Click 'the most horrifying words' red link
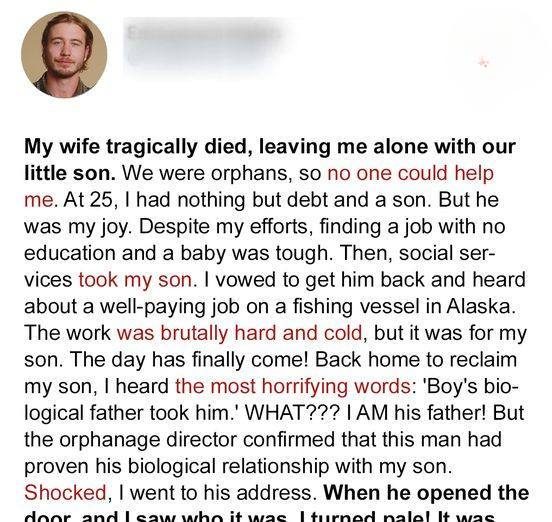The image size is (552, 522). (293, 386)
